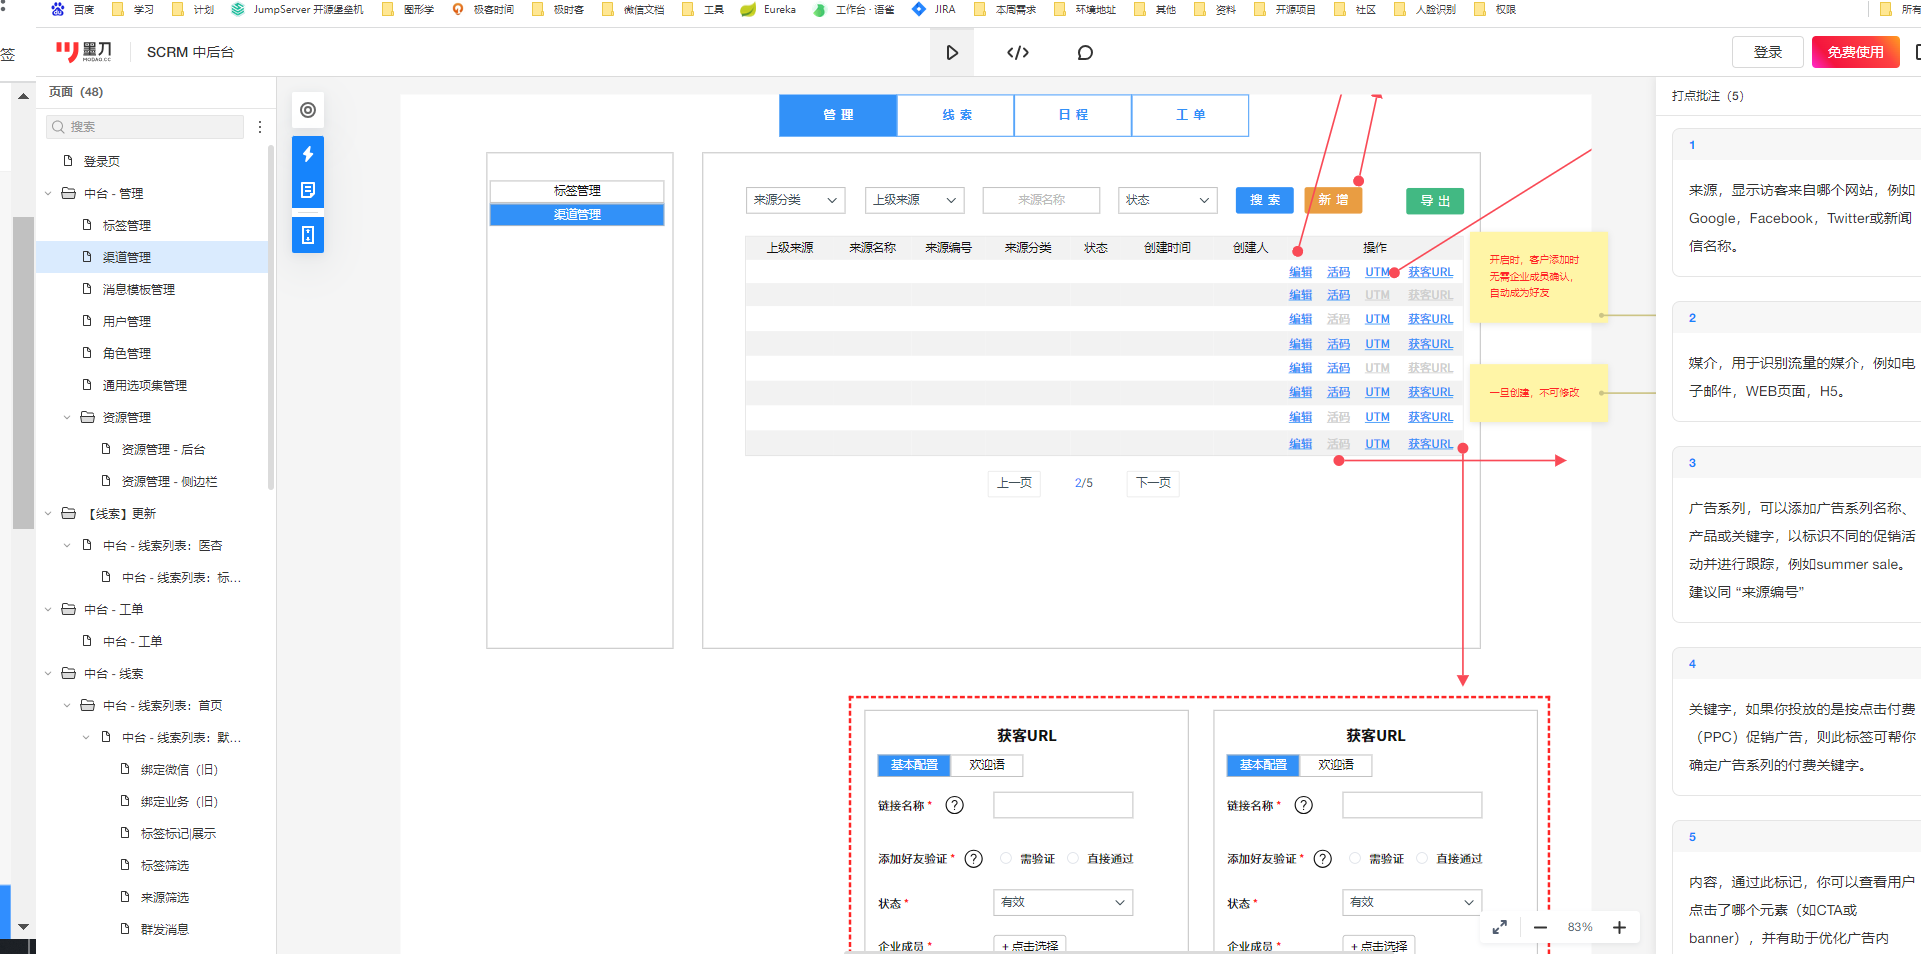The height and width of the screenshot is (954, 1921).
Task: Open the page list more-options dots
Action: pos(260,127)
